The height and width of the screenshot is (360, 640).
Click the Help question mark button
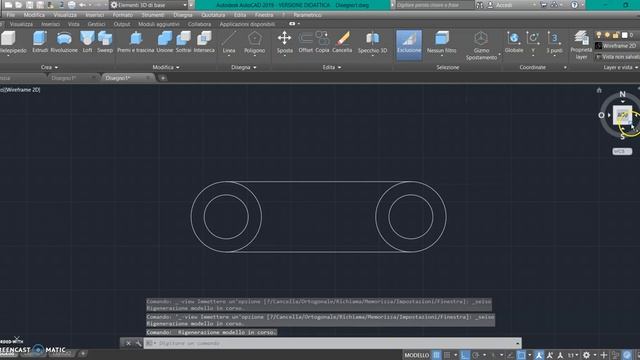coord(574,5)
